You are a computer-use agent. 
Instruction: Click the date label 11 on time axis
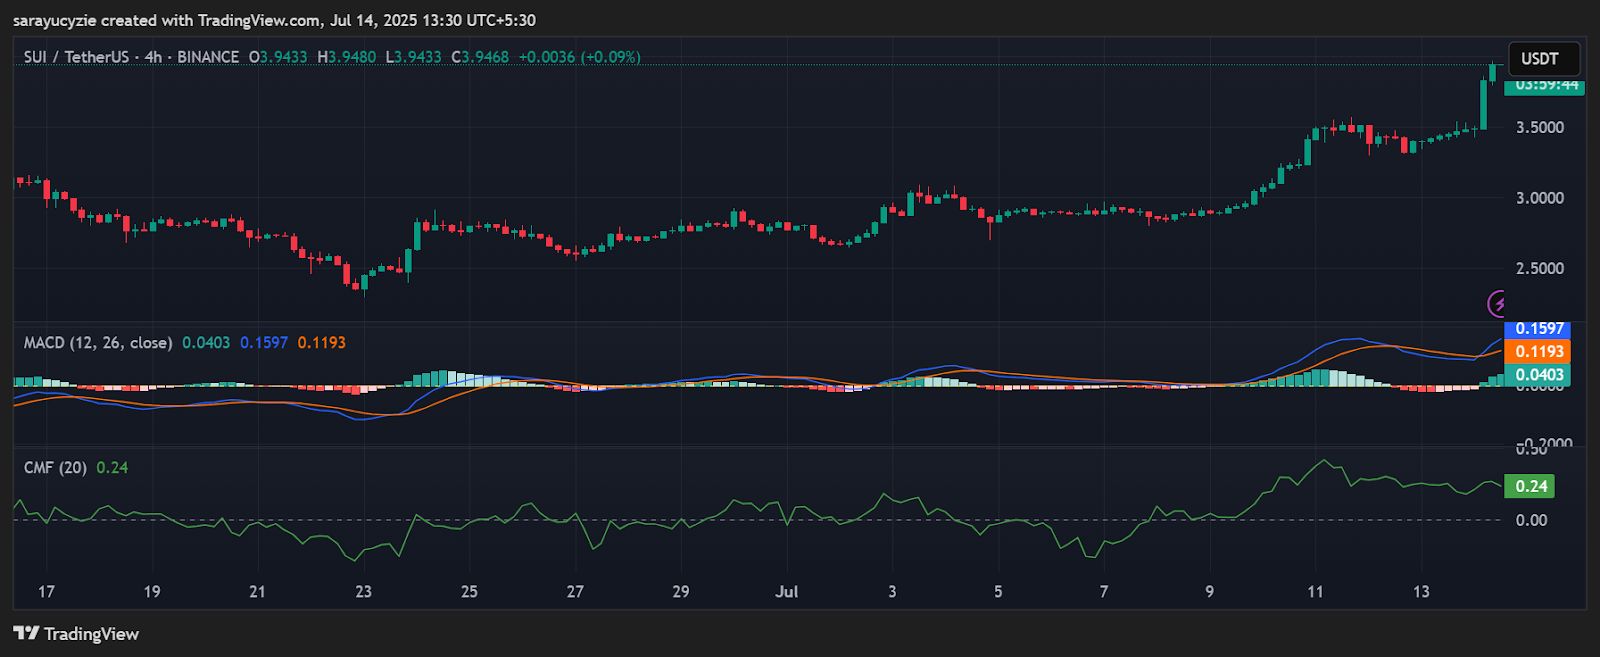[1315, 592]
